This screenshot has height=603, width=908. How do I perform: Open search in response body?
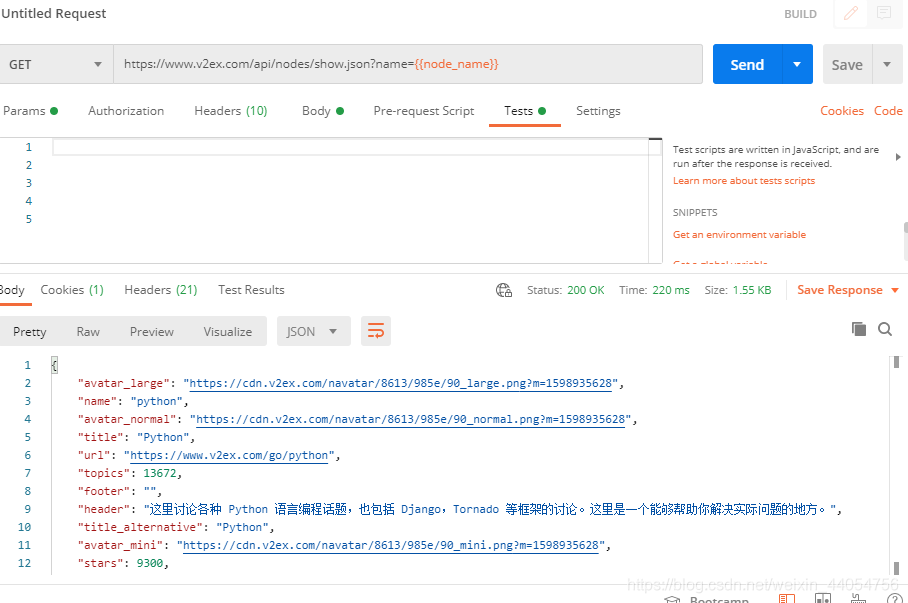pos(885,329)
